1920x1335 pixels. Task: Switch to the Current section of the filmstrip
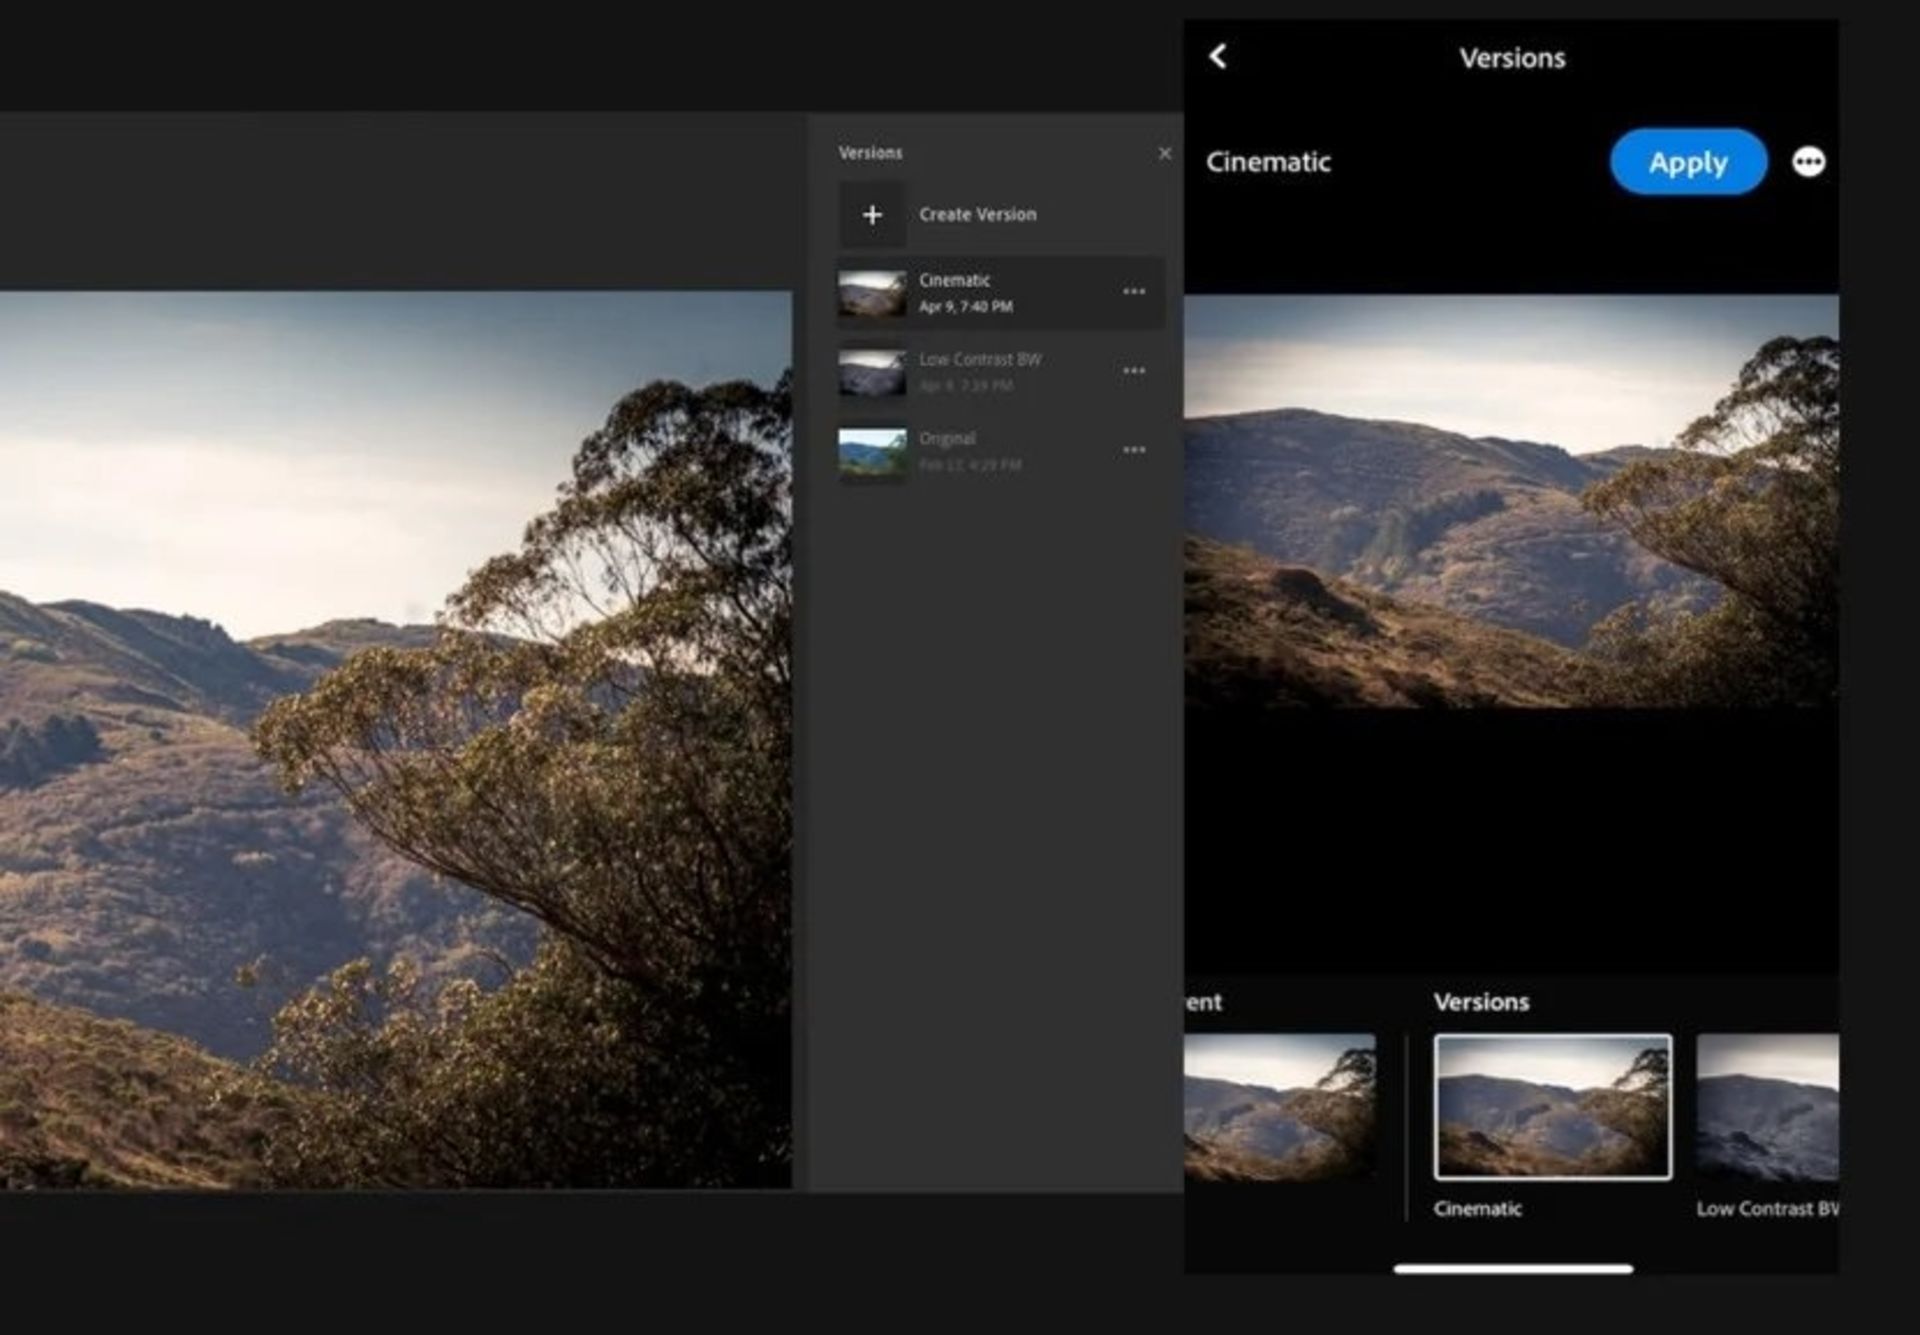point(1206,1000)
